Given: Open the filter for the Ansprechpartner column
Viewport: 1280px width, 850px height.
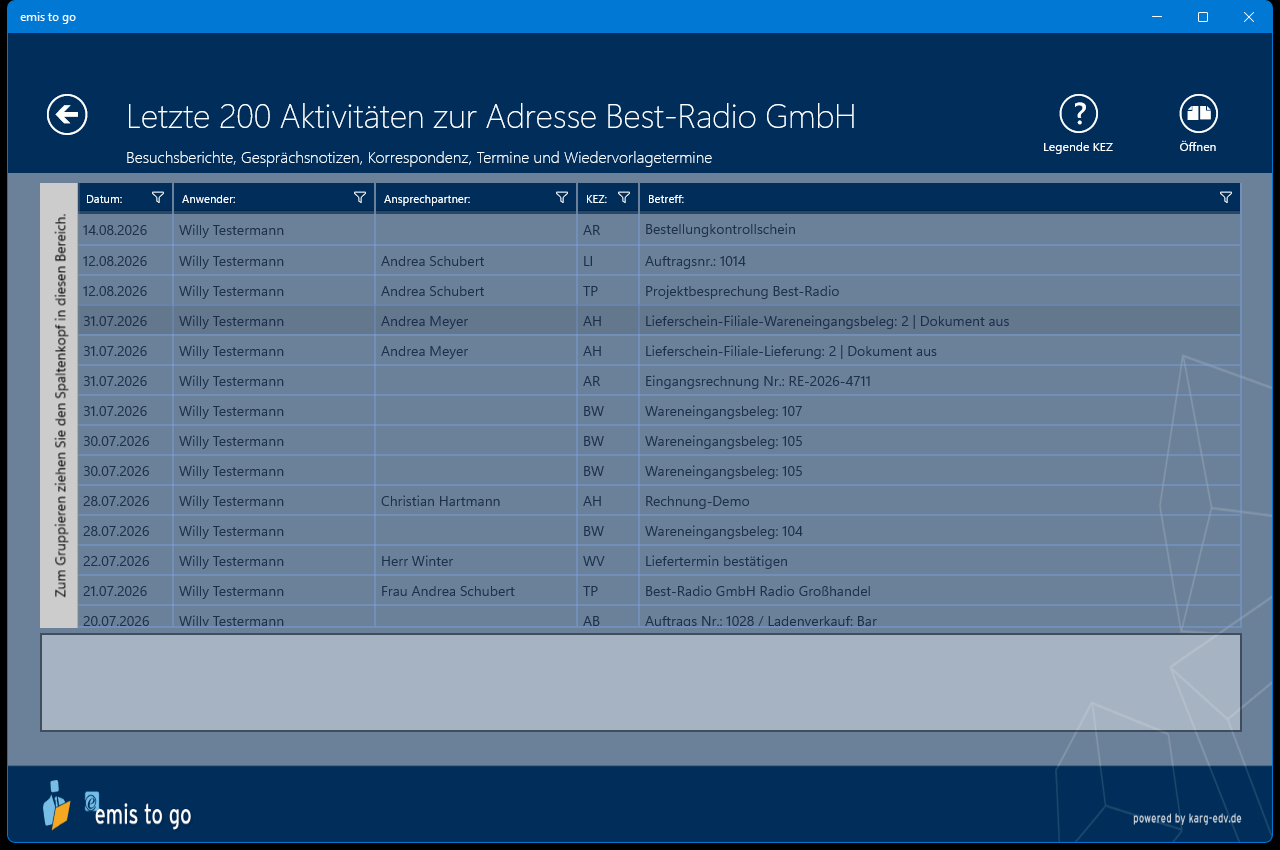Looking at the screenshot, I should click(x=562, y=198).
